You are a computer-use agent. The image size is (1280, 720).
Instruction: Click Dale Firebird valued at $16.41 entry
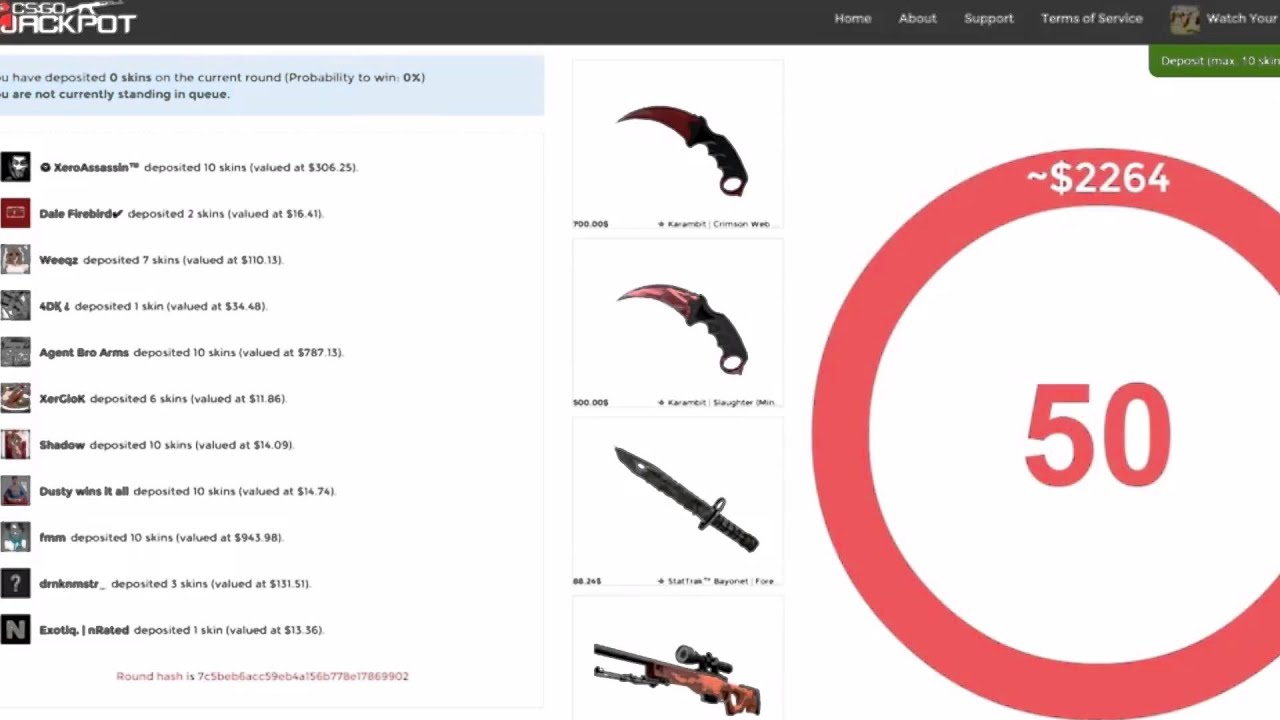(182, 213)
